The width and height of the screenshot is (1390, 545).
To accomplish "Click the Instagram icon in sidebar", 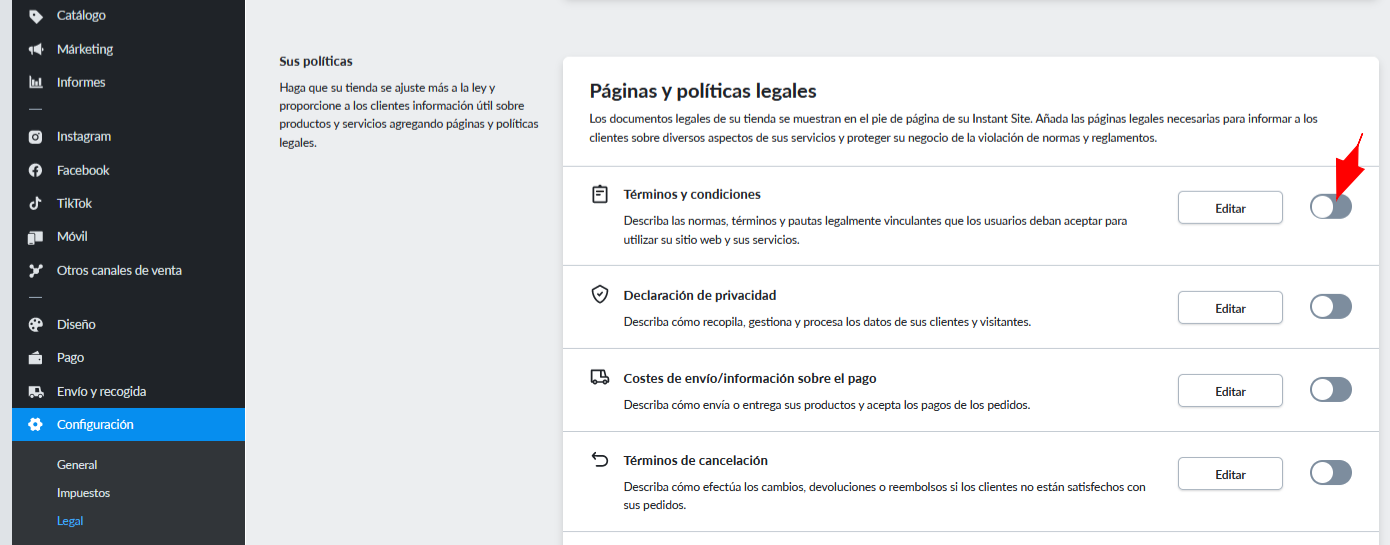I will (x=36, y=137).
